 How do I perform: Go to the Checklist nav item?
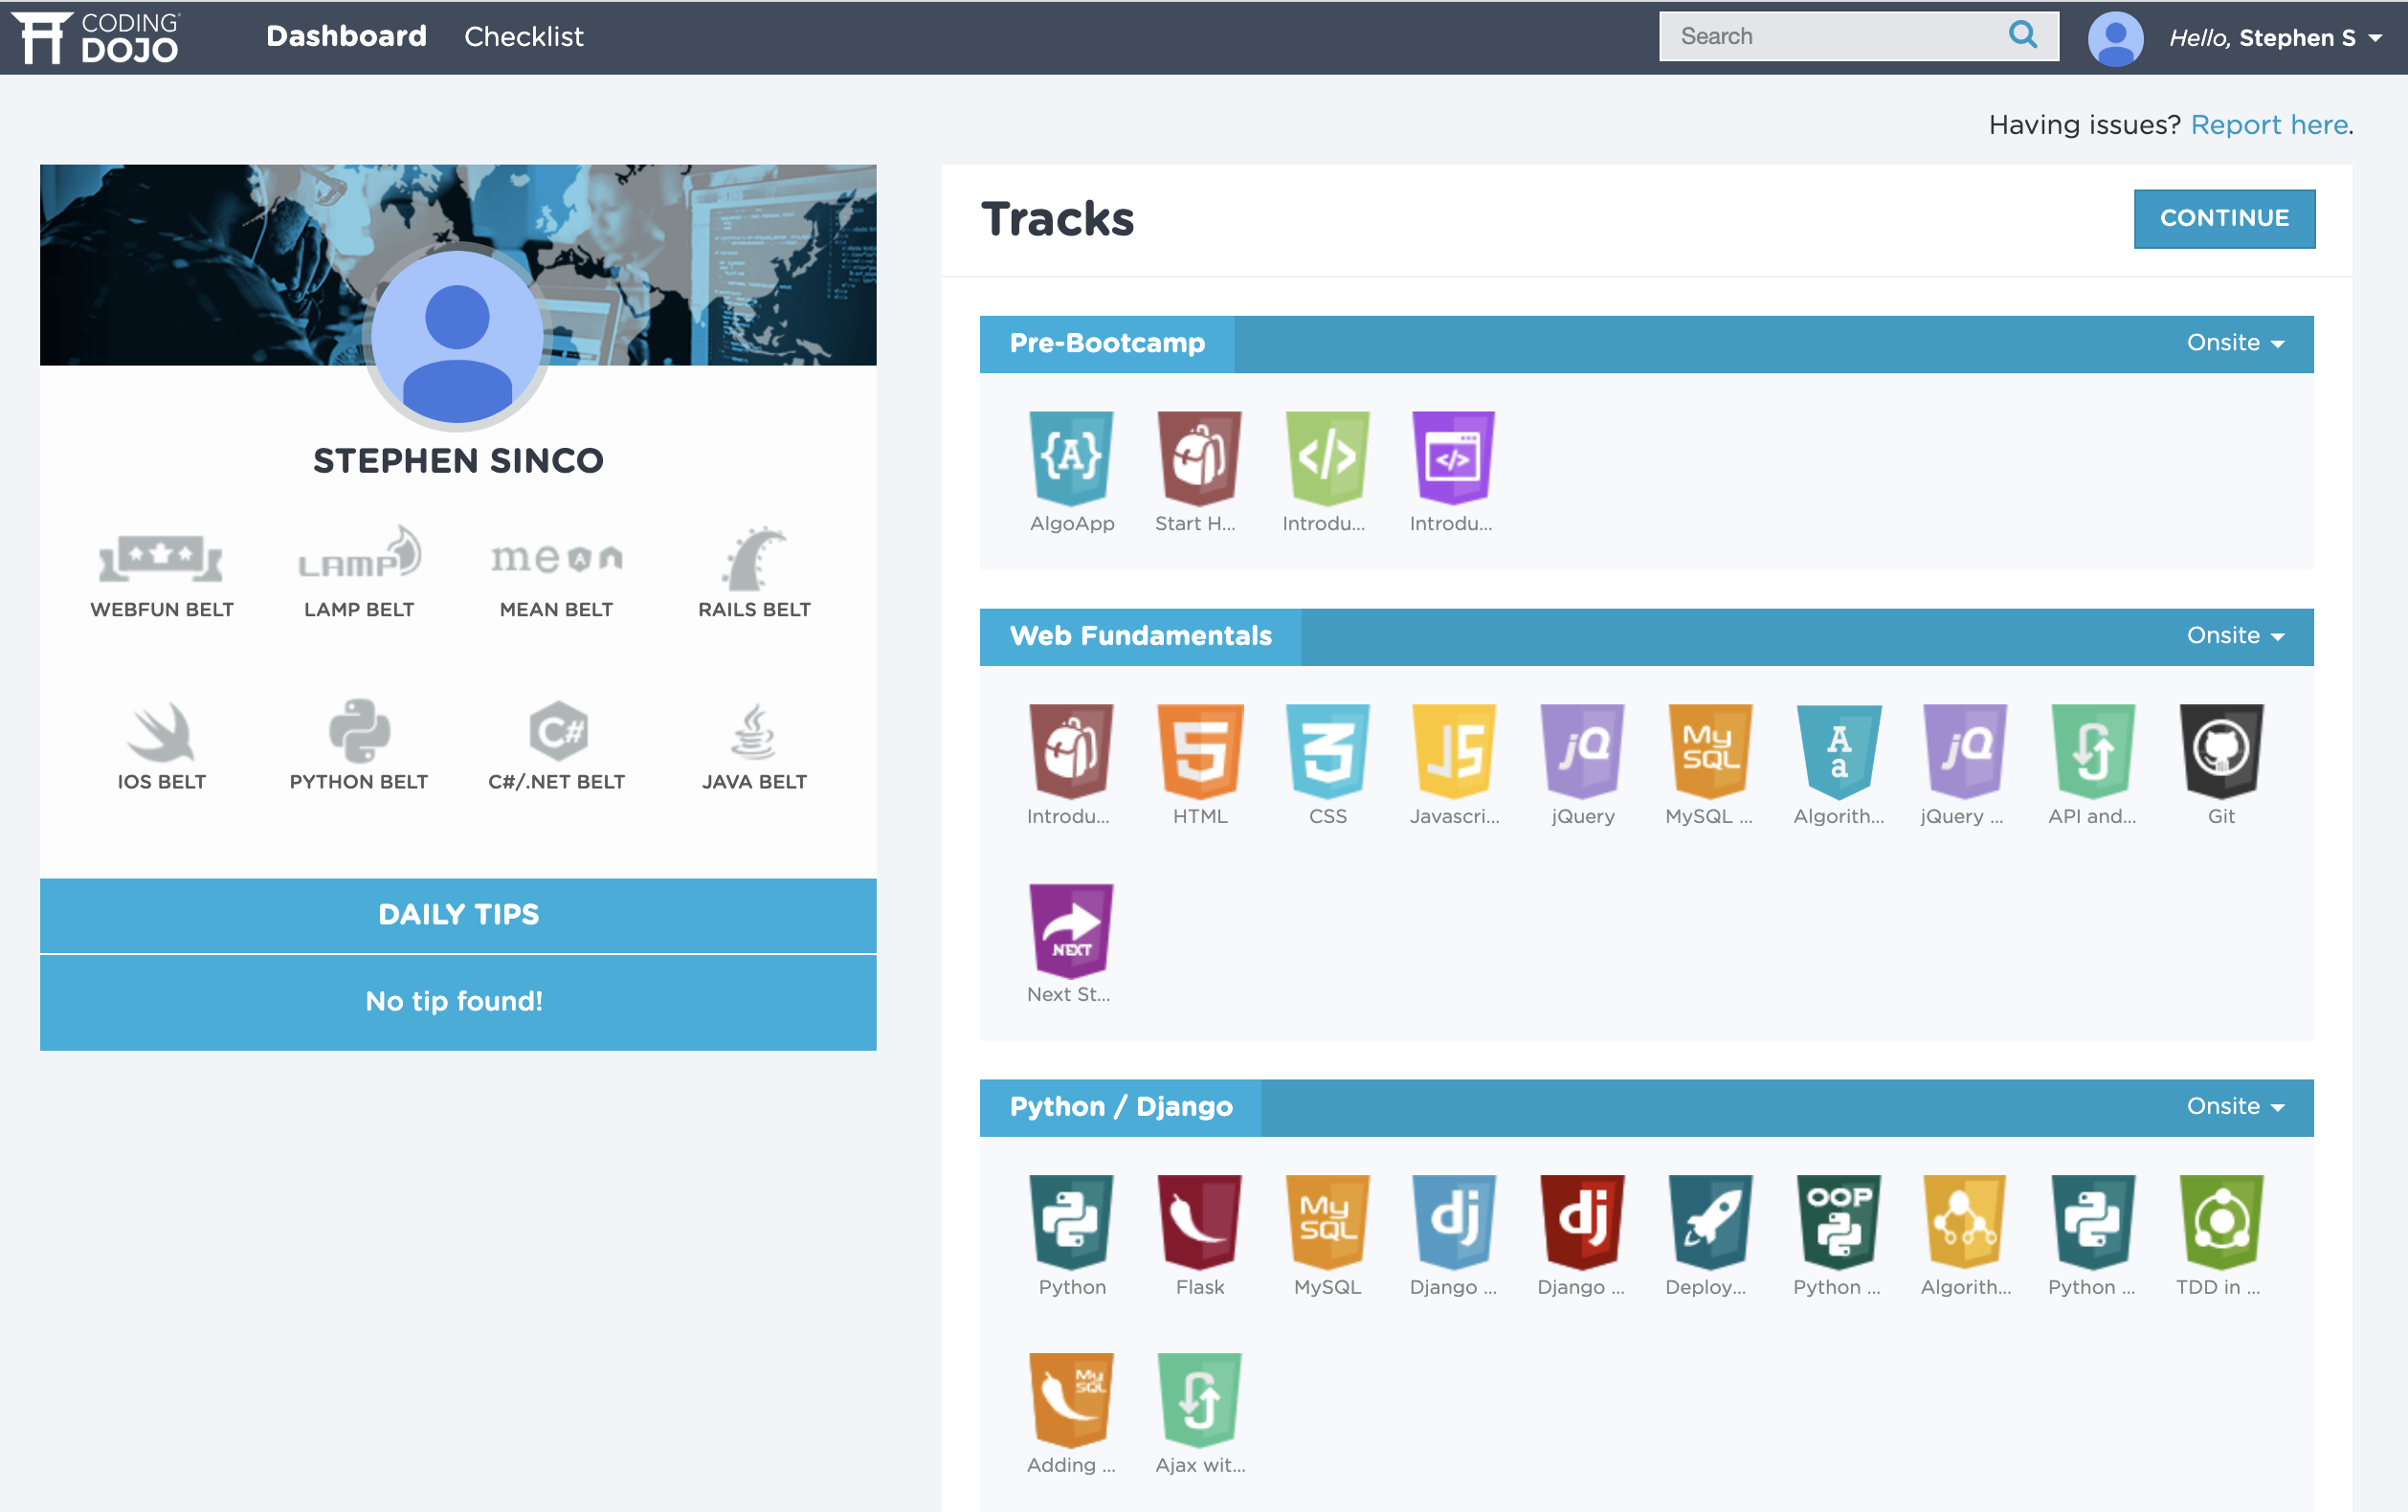coord(523,36)
